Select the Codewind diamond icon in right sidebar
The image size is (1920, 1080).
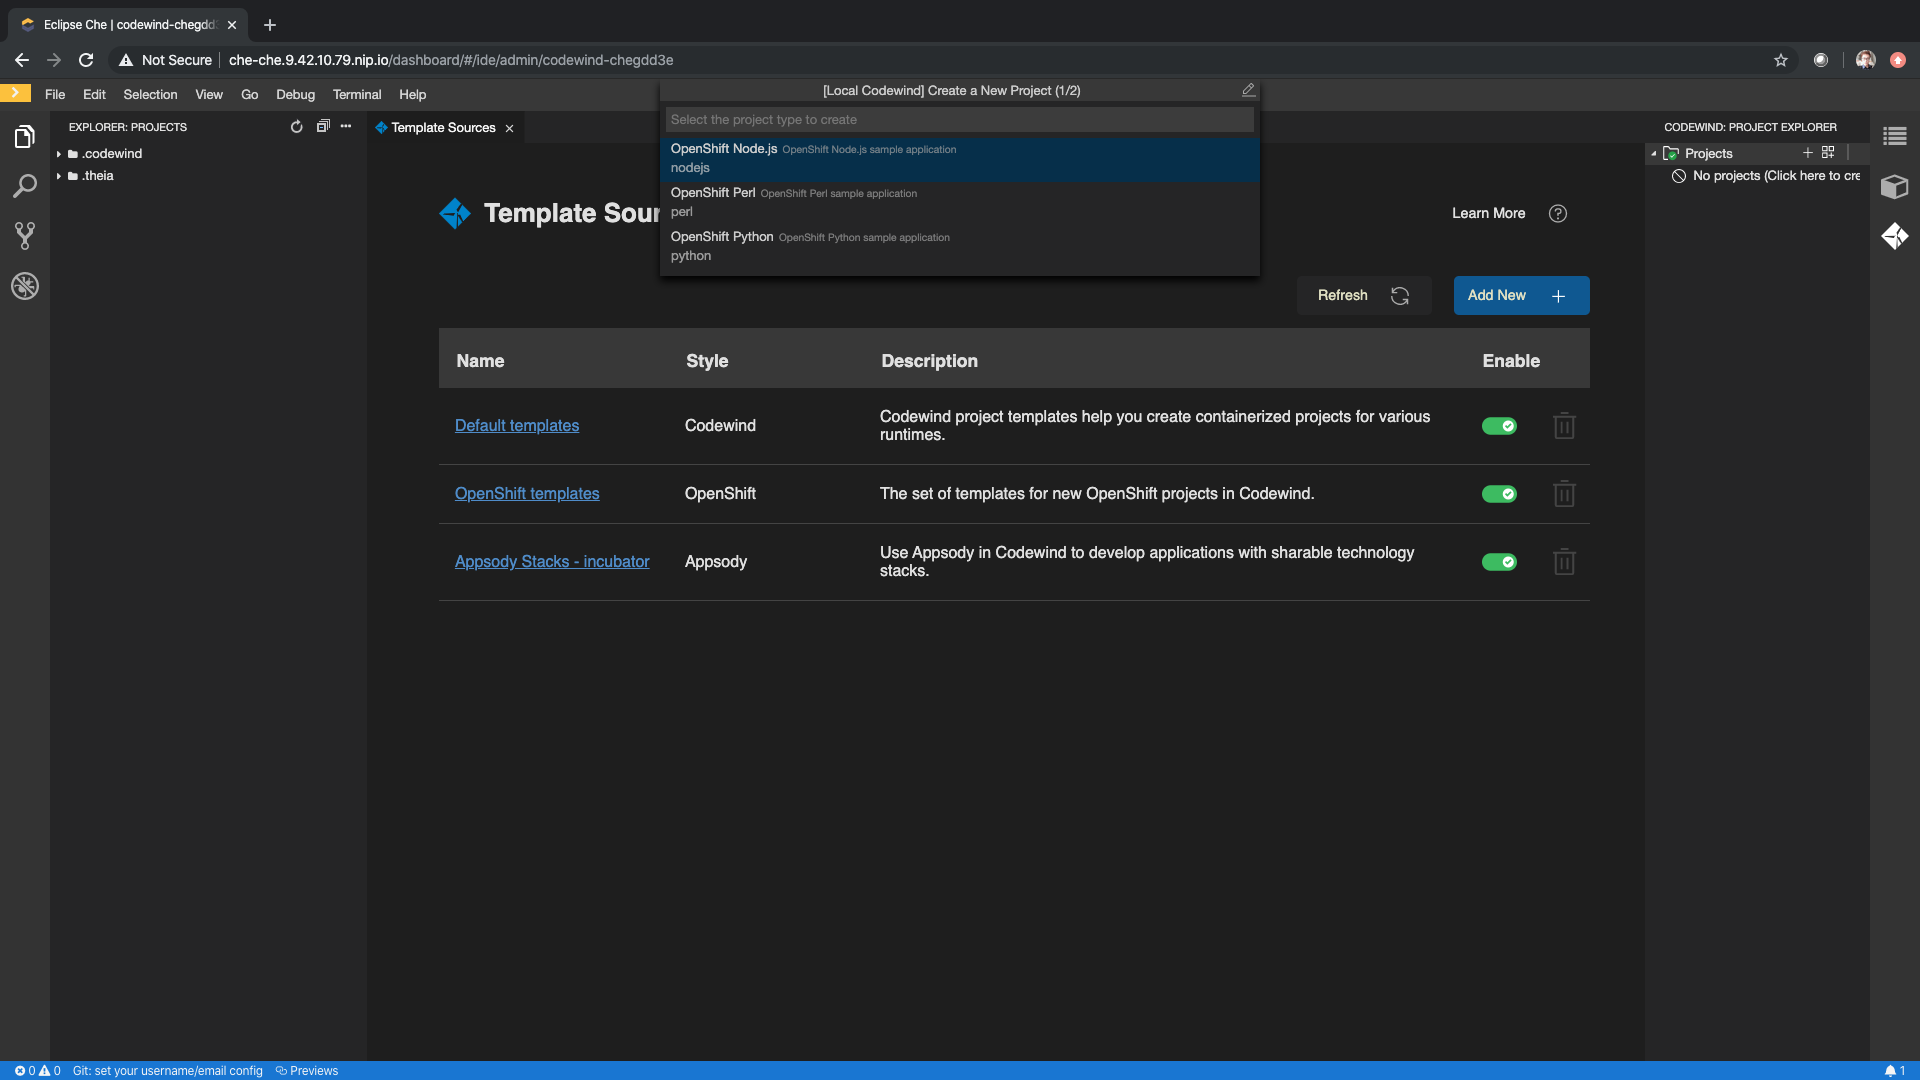tap(1895, 236)
